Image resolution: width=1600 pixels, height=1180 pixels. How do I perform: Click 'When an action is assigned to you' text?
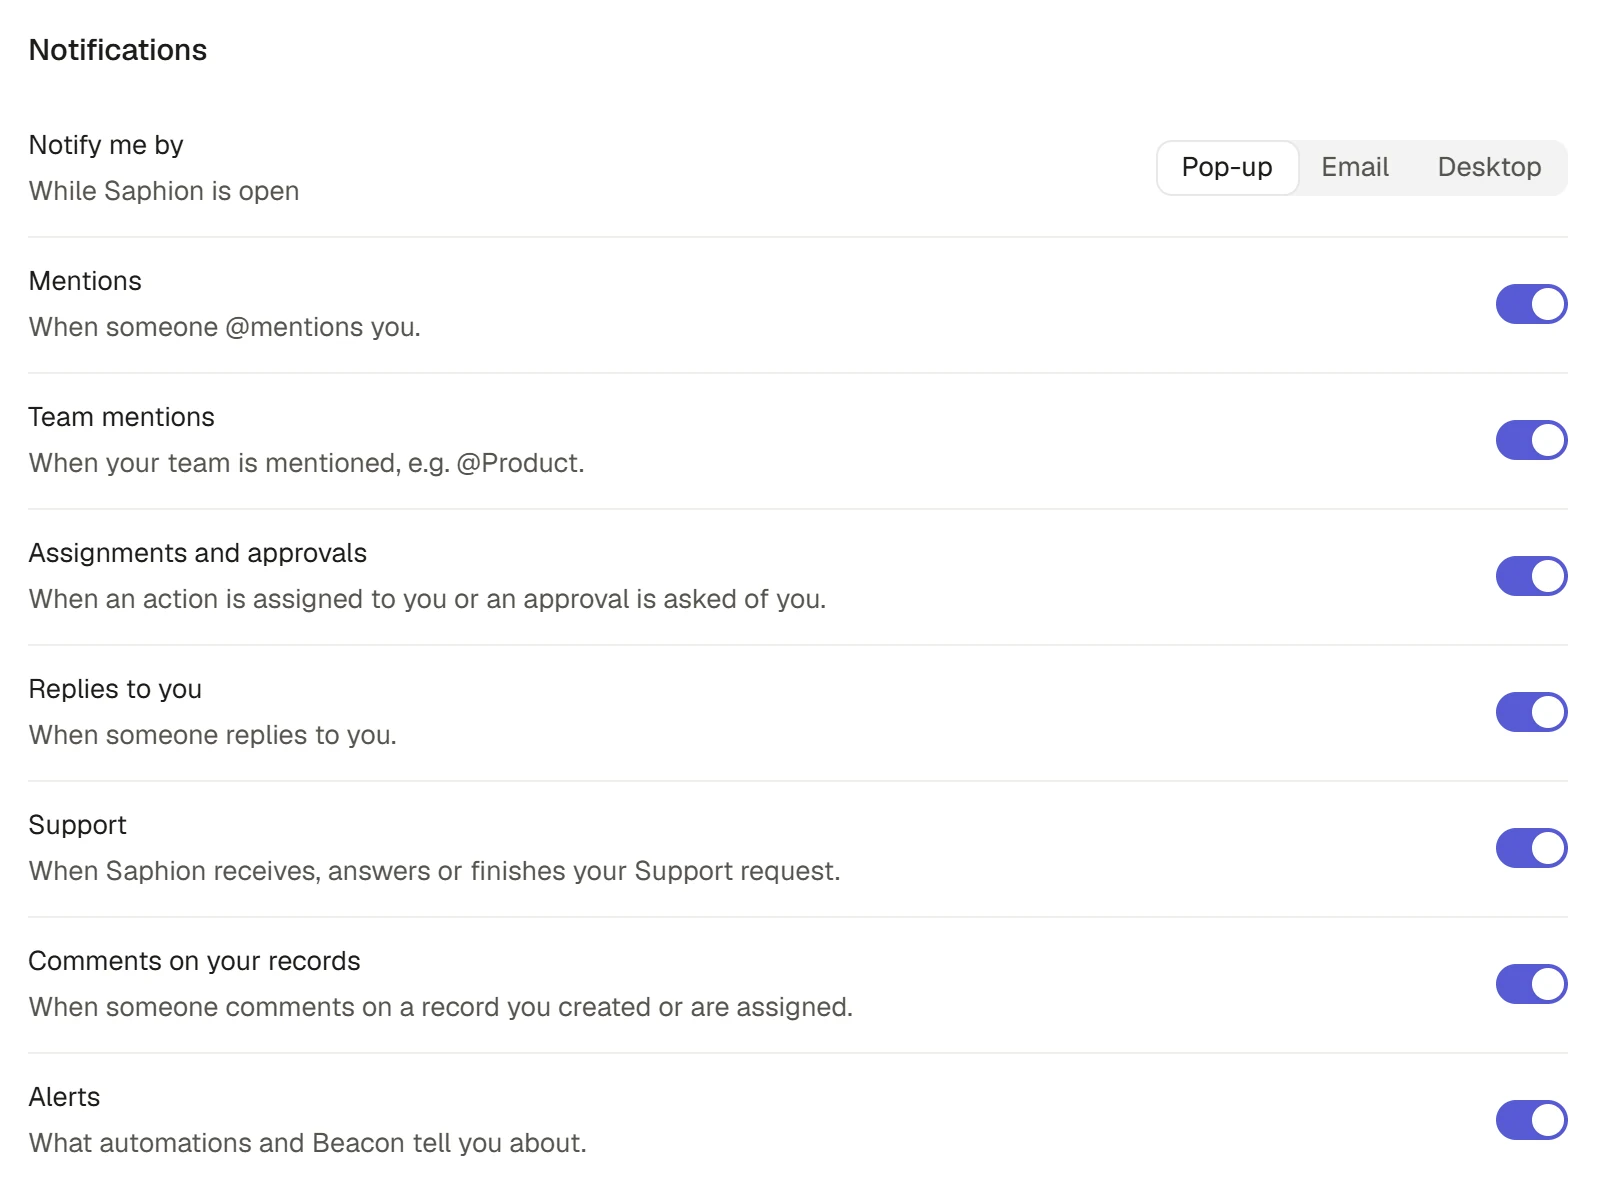[x=428, y=599]
